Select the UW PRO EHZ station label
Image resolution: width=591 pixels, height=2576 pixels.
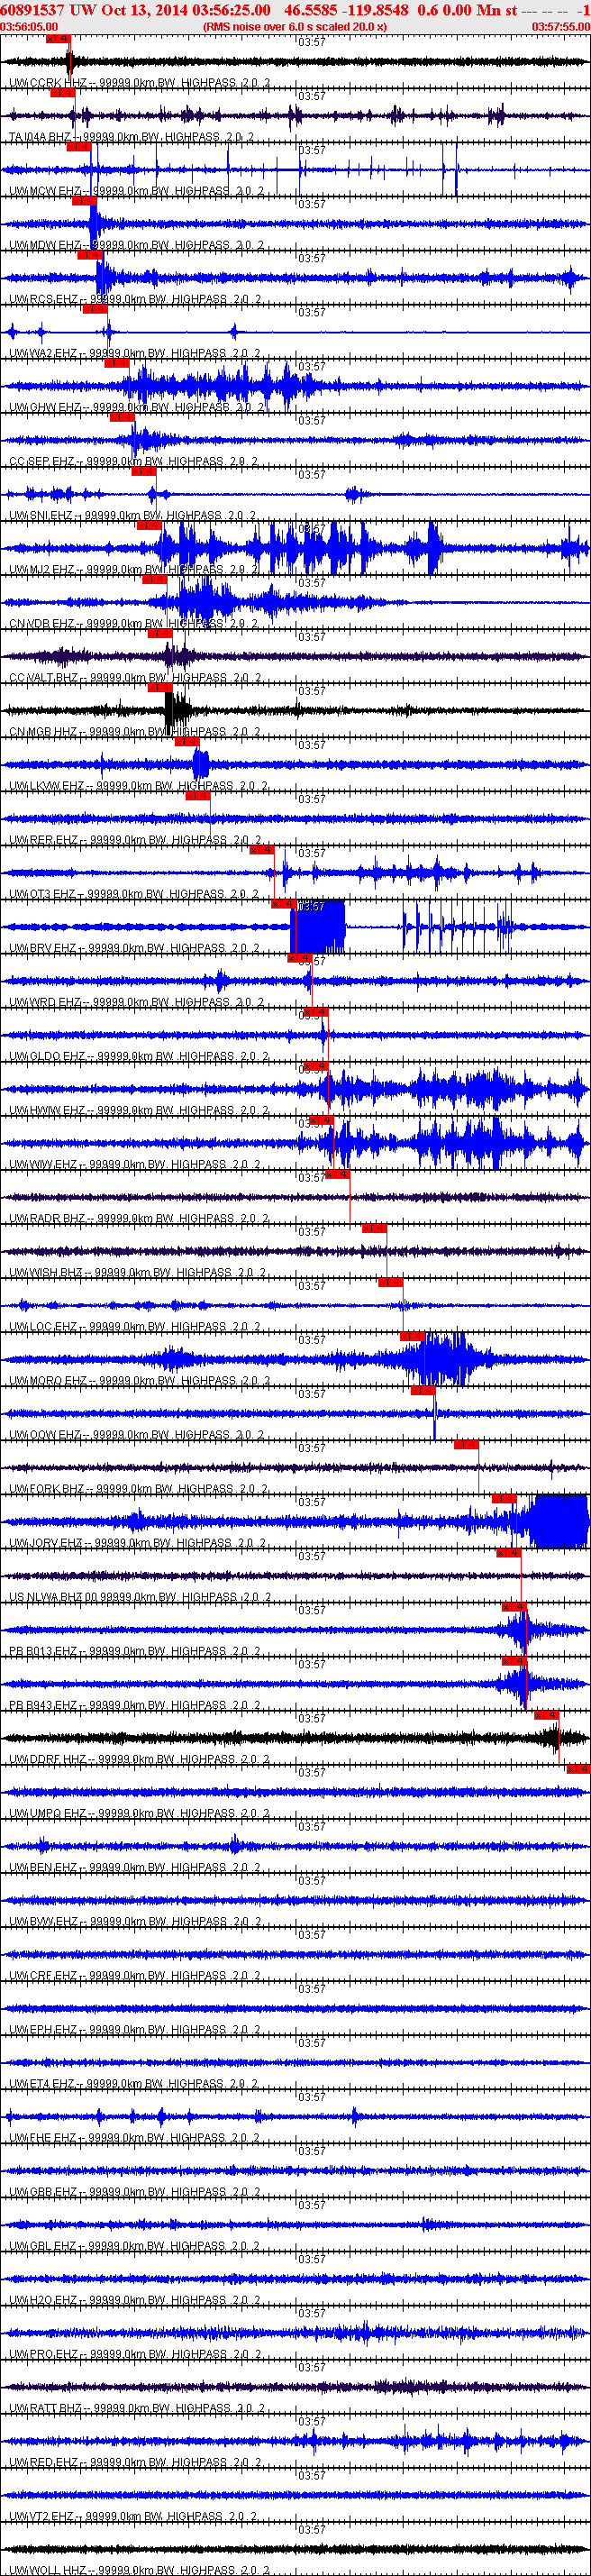click(135, 2353)
